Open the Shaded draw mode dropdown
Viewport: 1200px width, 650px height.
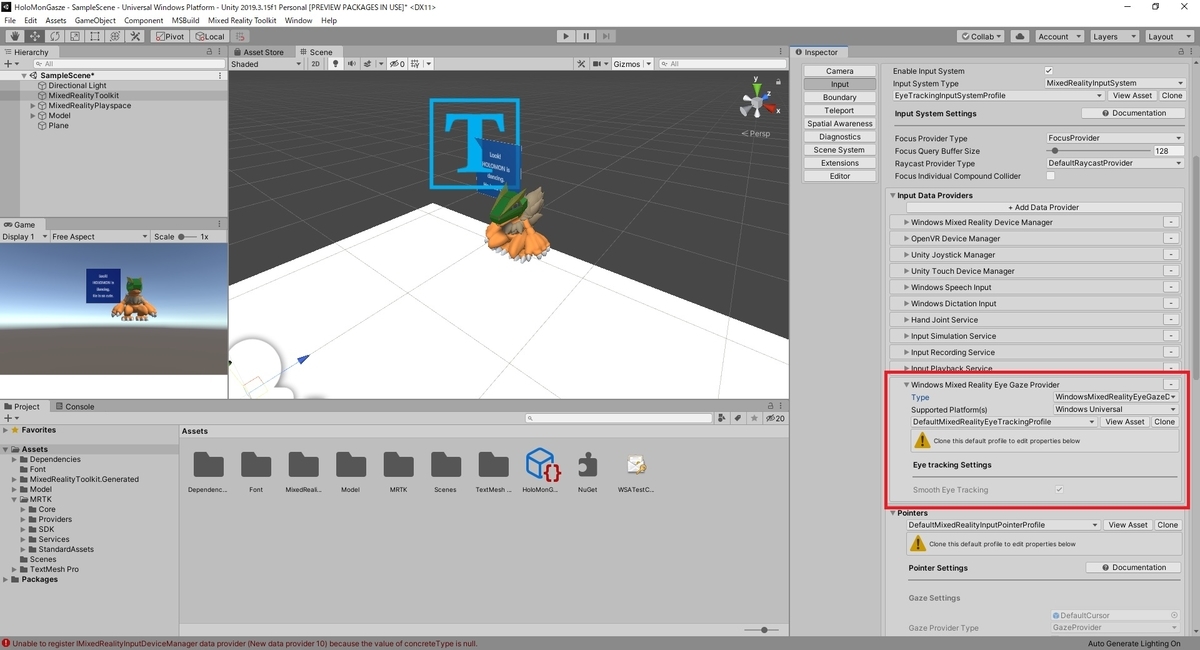(x=264, y=64)
